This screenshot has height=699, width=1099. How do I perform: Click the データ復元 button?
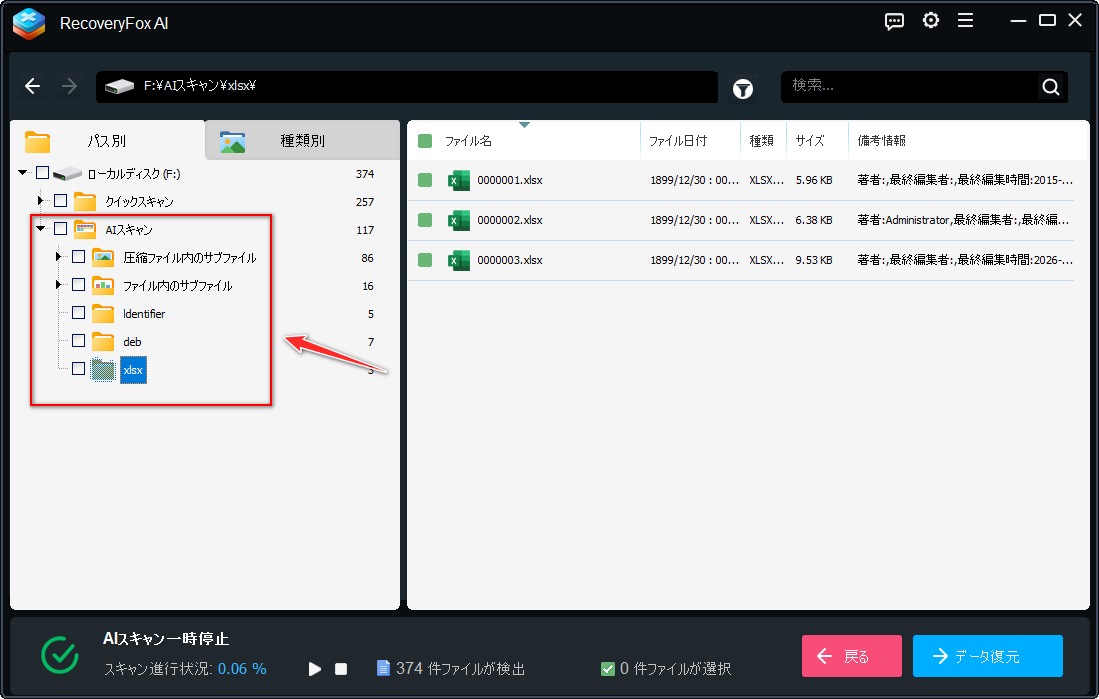987,656
